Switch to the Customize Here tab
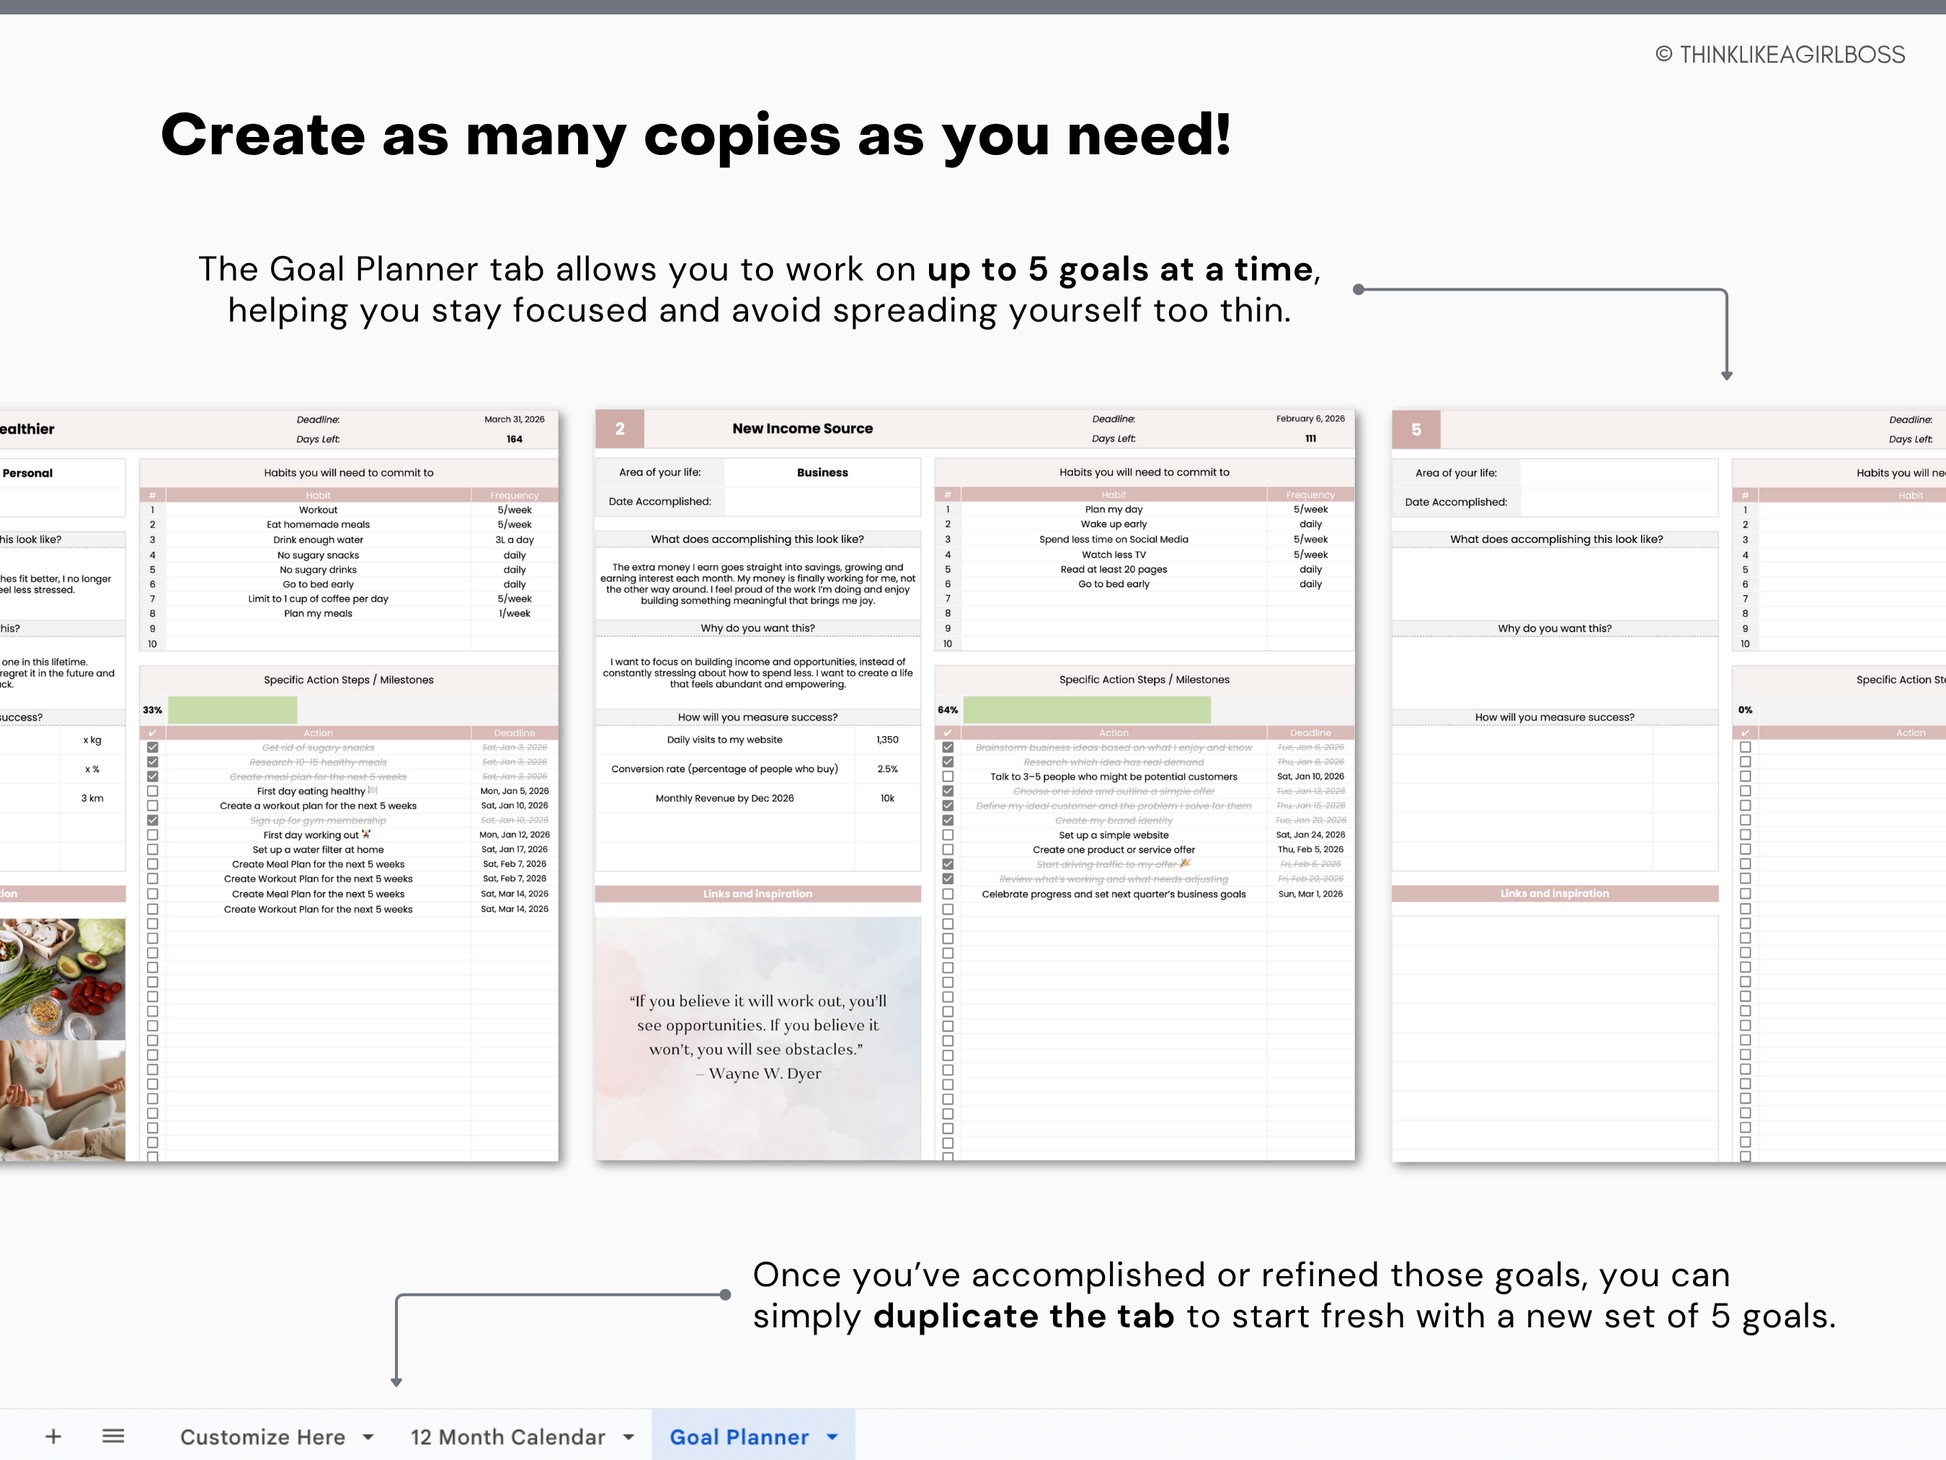Image resolution: width=1946 pixels, height=1460 pixels. 262,1437
